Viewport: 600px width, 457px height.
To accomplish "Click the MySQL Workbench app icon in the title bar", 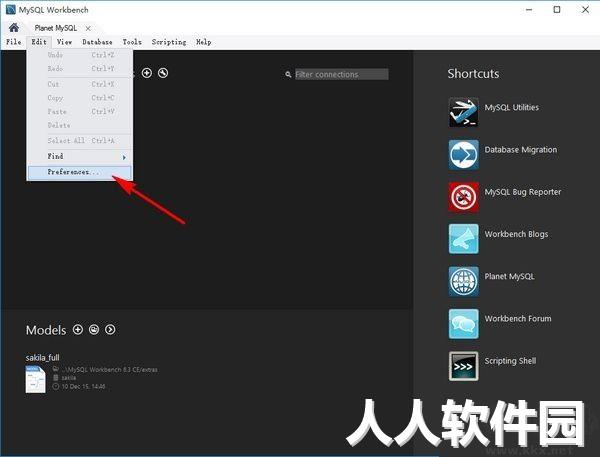I will 11,10.
